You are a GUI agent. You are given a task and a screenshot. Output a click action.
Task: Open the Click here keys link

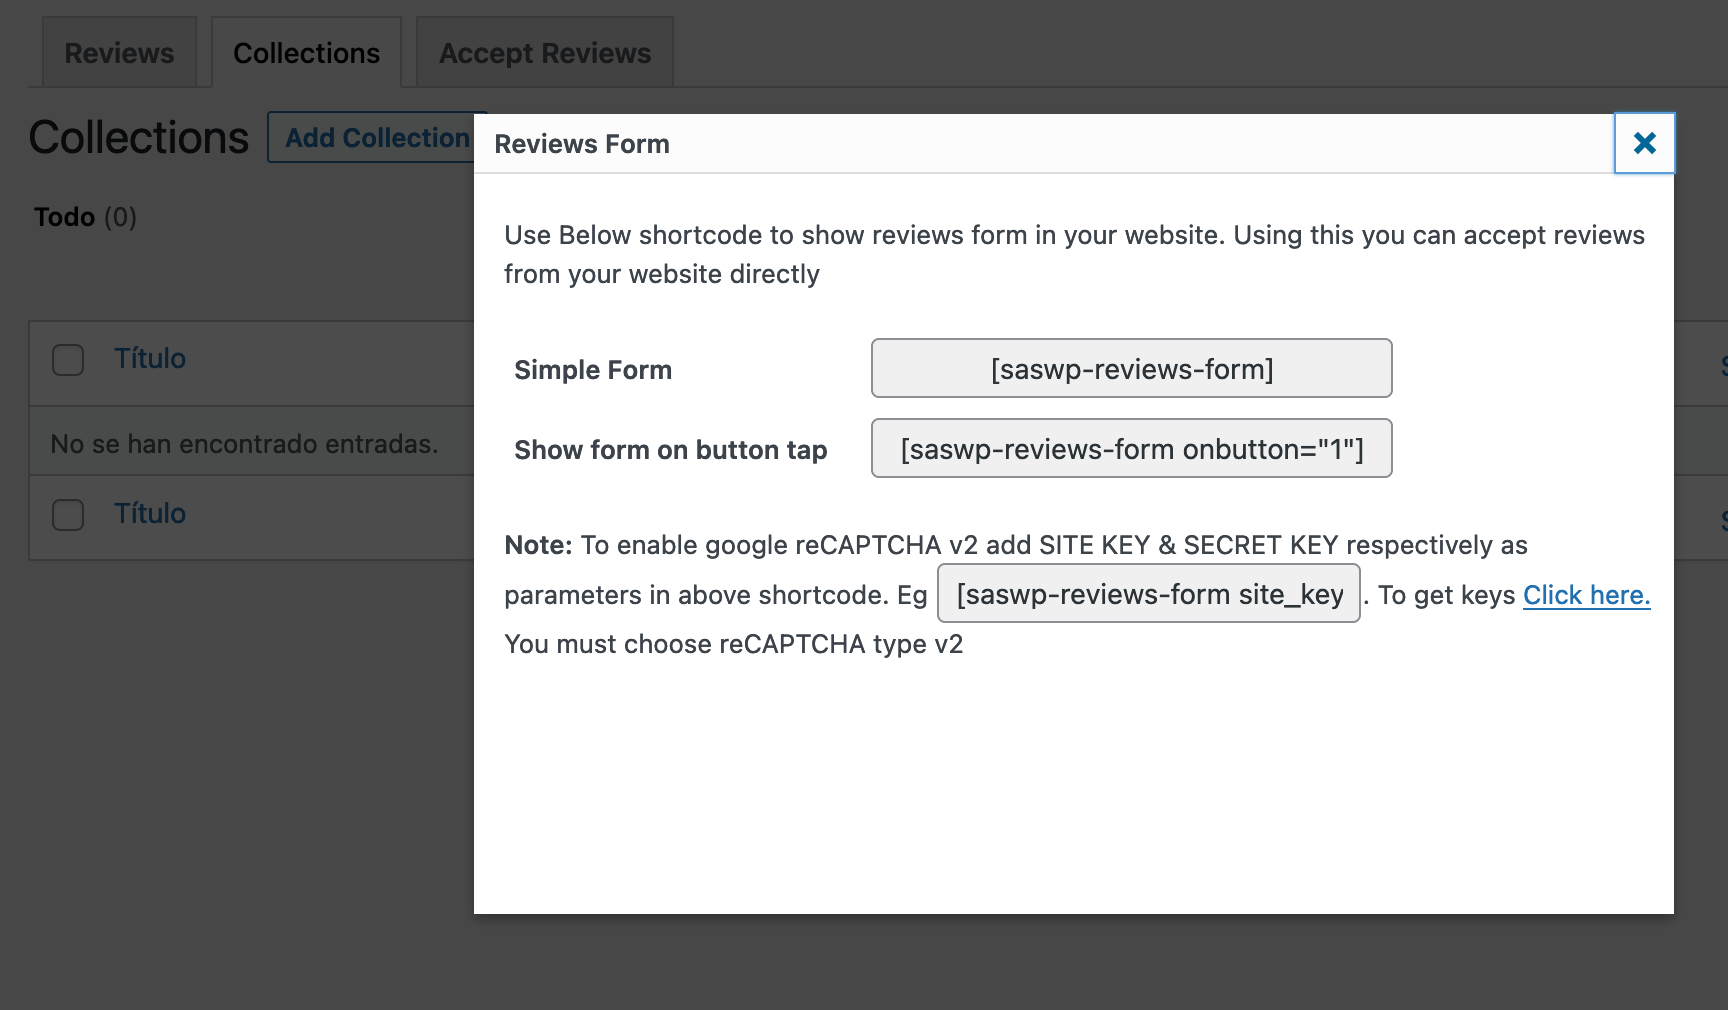point(1586,595)
